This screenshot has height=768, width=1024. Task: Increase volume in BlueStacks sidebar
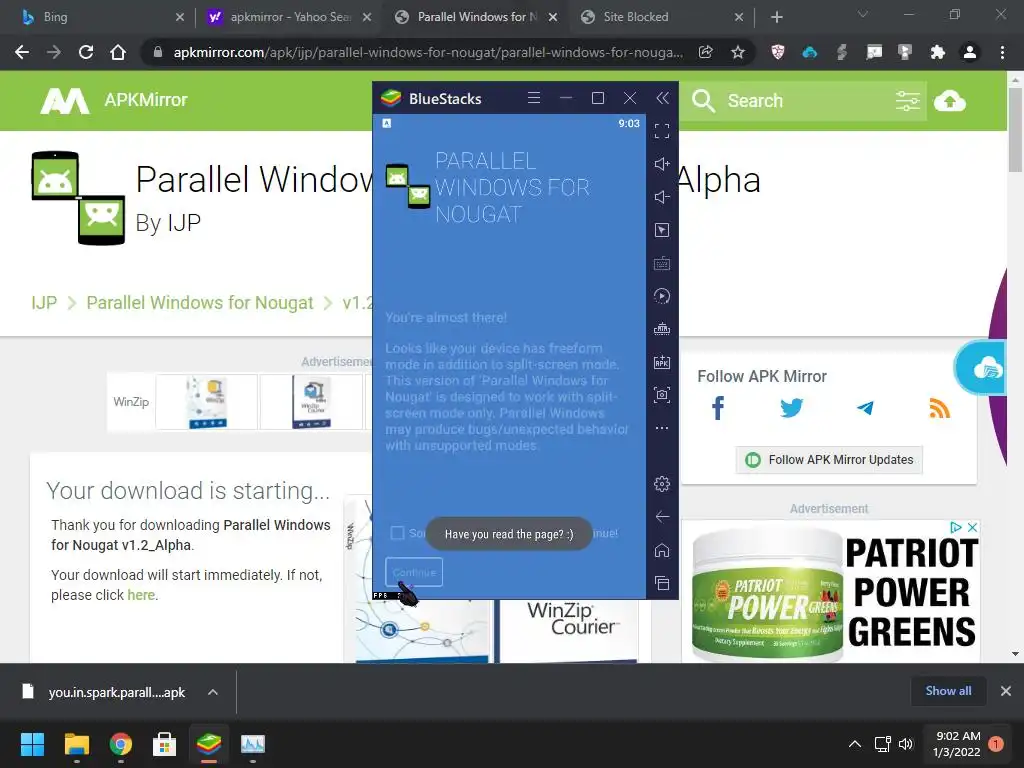662,164
